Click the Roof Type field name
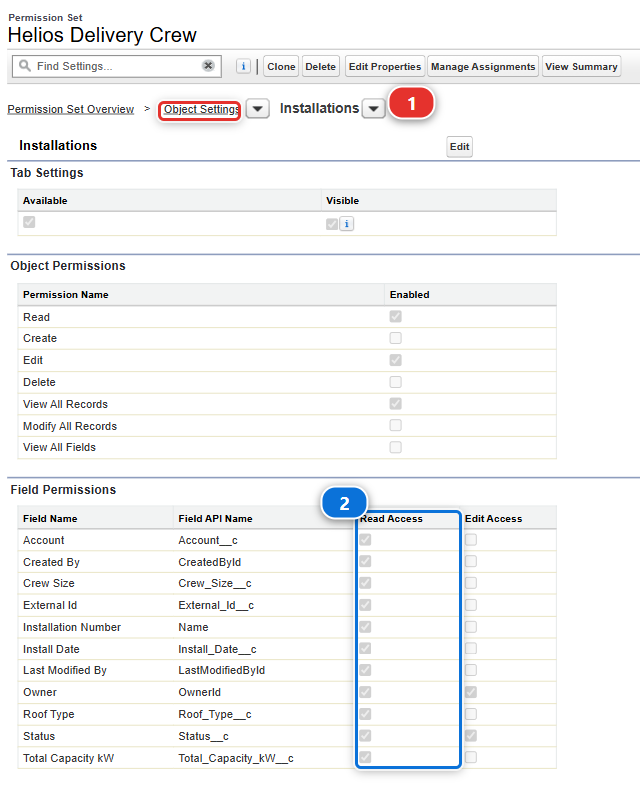Viewport: 640px width, 790px height. [48, 714]
